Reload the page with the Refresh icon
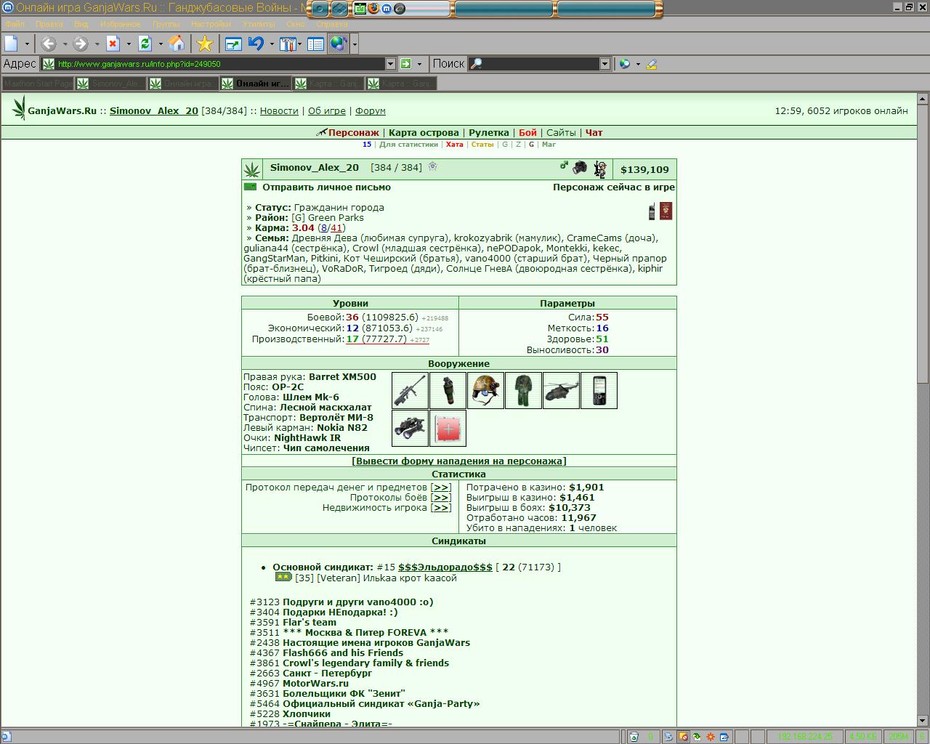This screenshot has height=744, width=930. (145, 43)
